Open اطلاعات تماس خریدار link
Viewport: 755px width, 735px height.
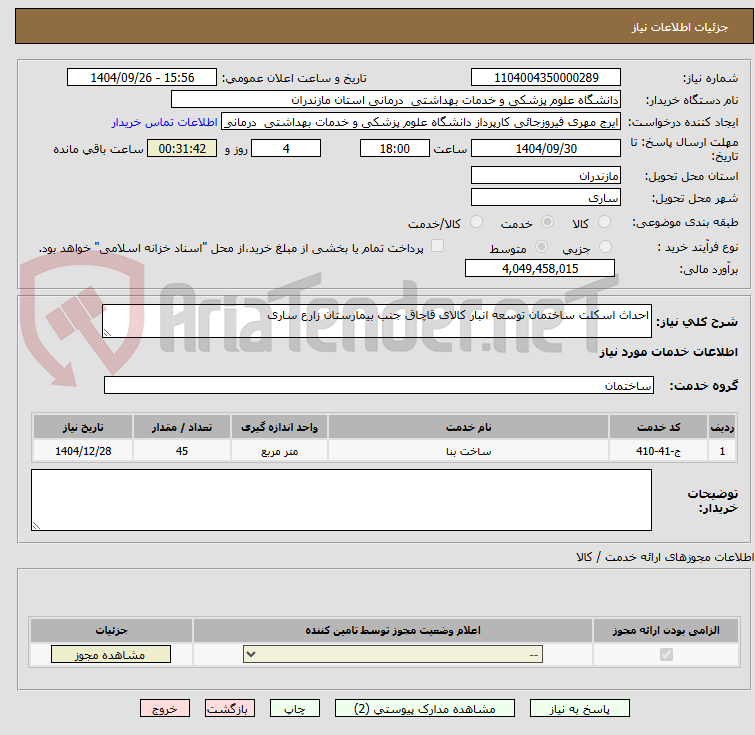point(165,122)
